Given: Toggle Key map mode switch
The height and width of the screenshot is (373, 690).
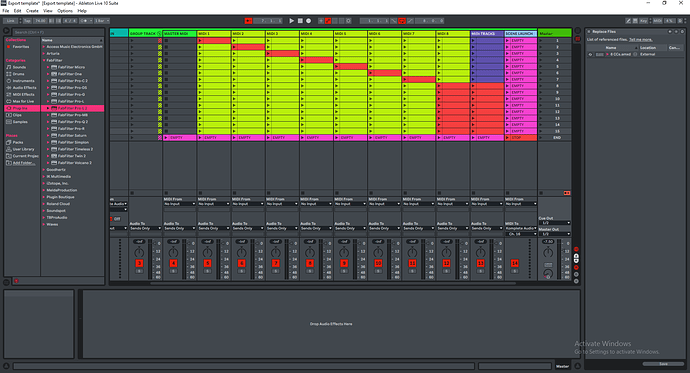Looking at the screenshot, I should tap(643, 21).
